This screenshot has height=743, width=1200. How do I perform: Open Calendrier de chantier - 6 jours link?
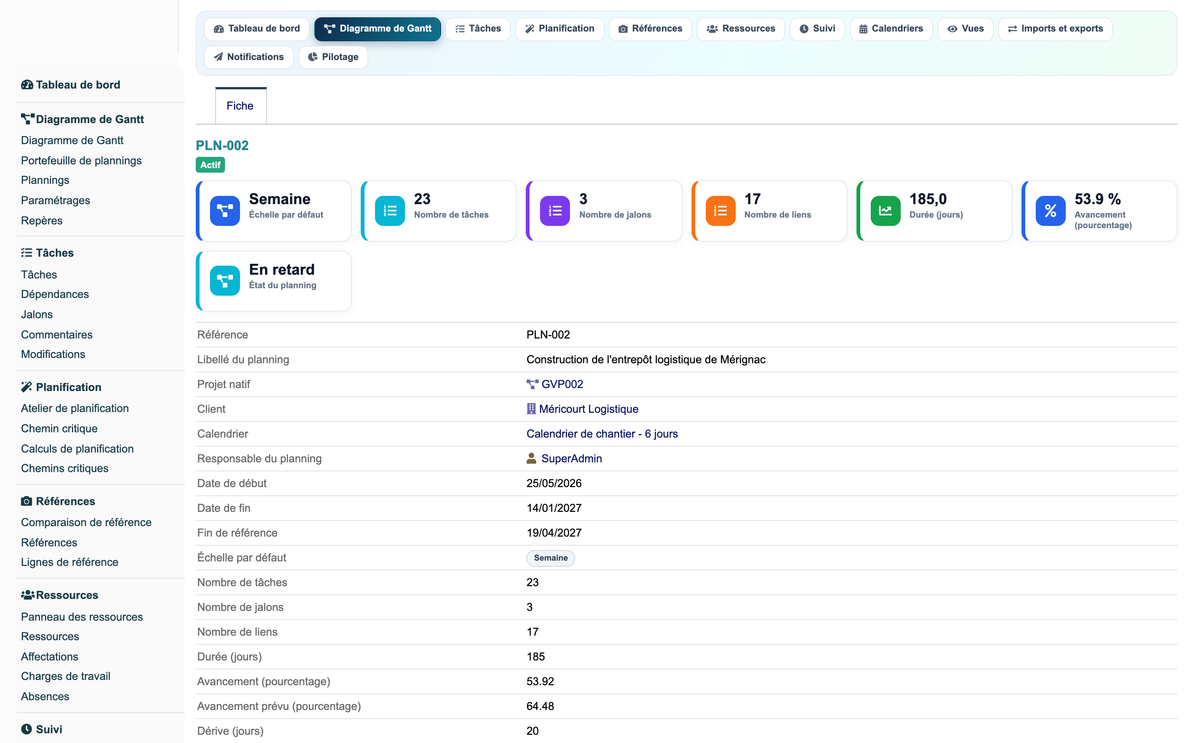pos(602,434)
